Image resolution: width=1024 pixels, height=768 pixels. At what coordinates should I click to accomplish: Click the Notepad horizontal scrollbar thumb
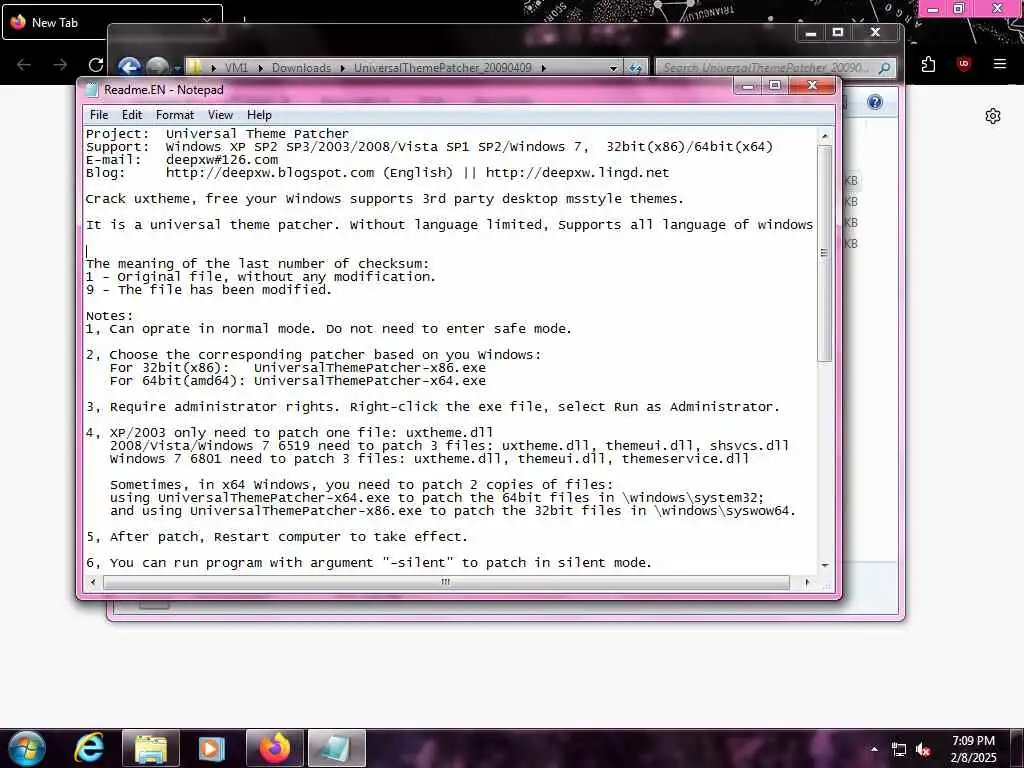(446, 582)
